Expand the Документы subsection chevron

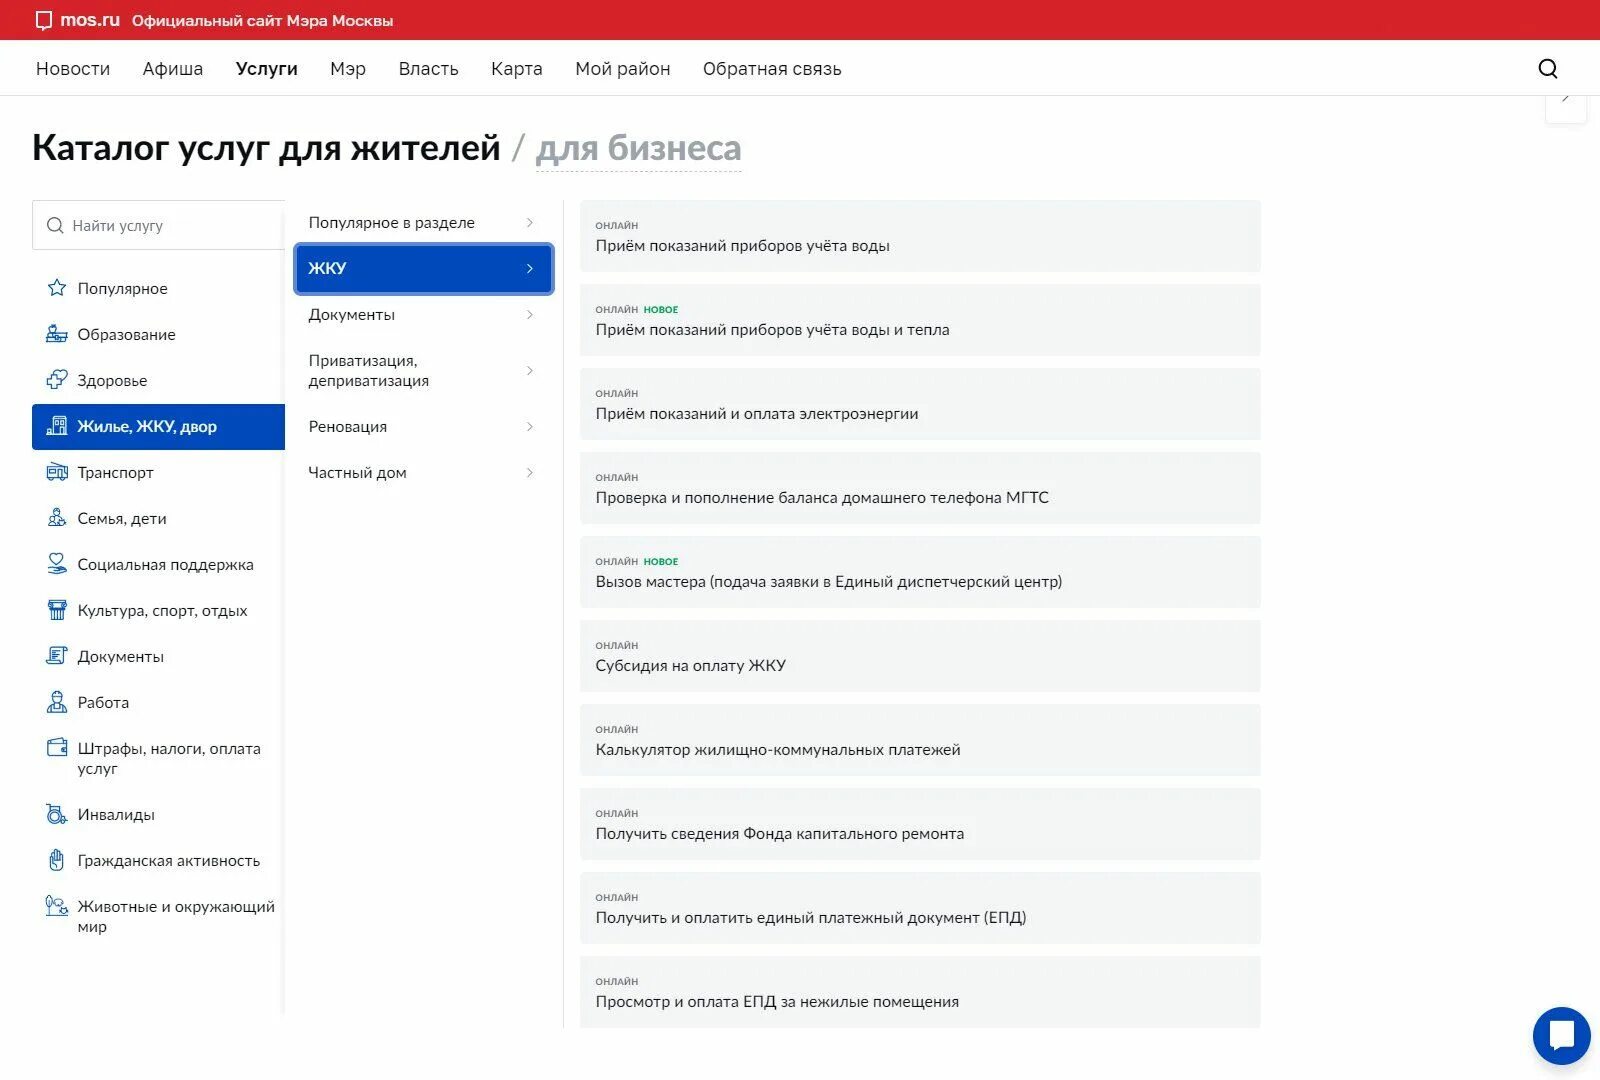(x=530, y=314)
